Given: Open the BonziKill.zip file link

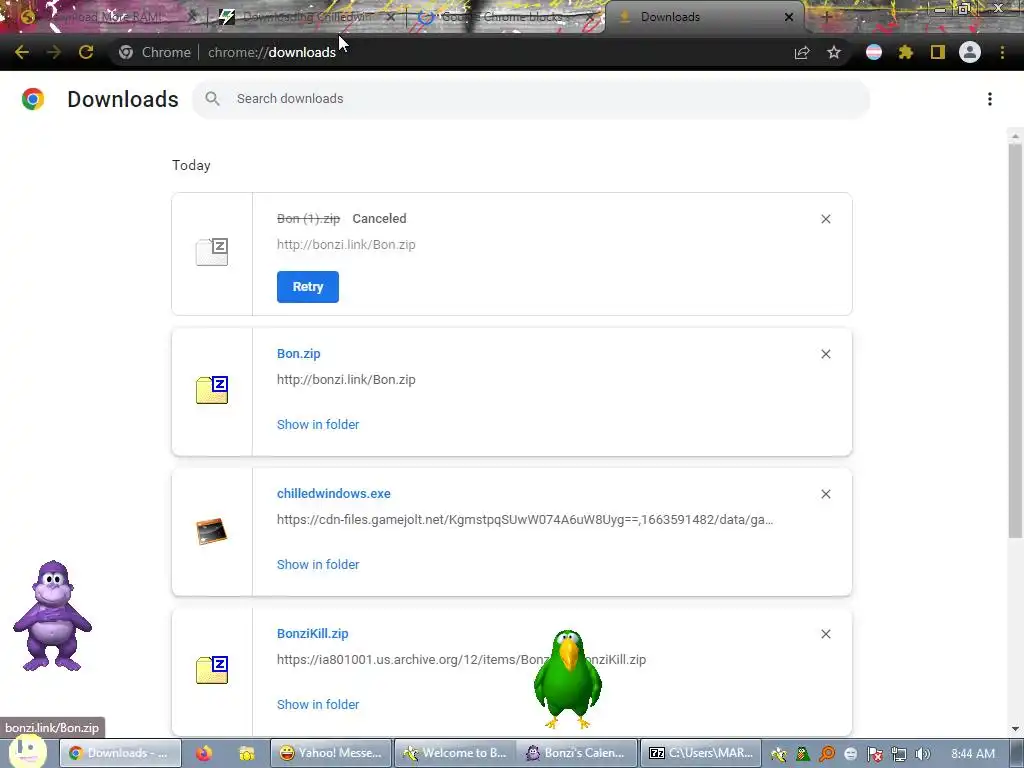Looking at the screenshot, I should tap(312, 633).
